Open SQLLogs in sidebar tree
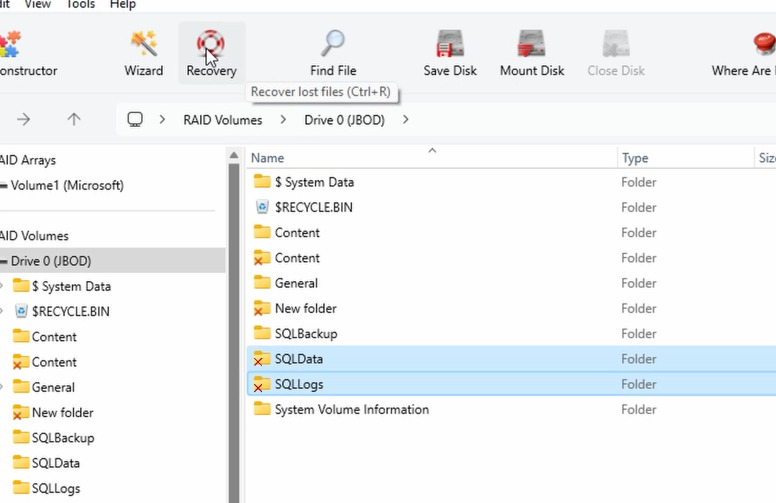 coord(56,488)
